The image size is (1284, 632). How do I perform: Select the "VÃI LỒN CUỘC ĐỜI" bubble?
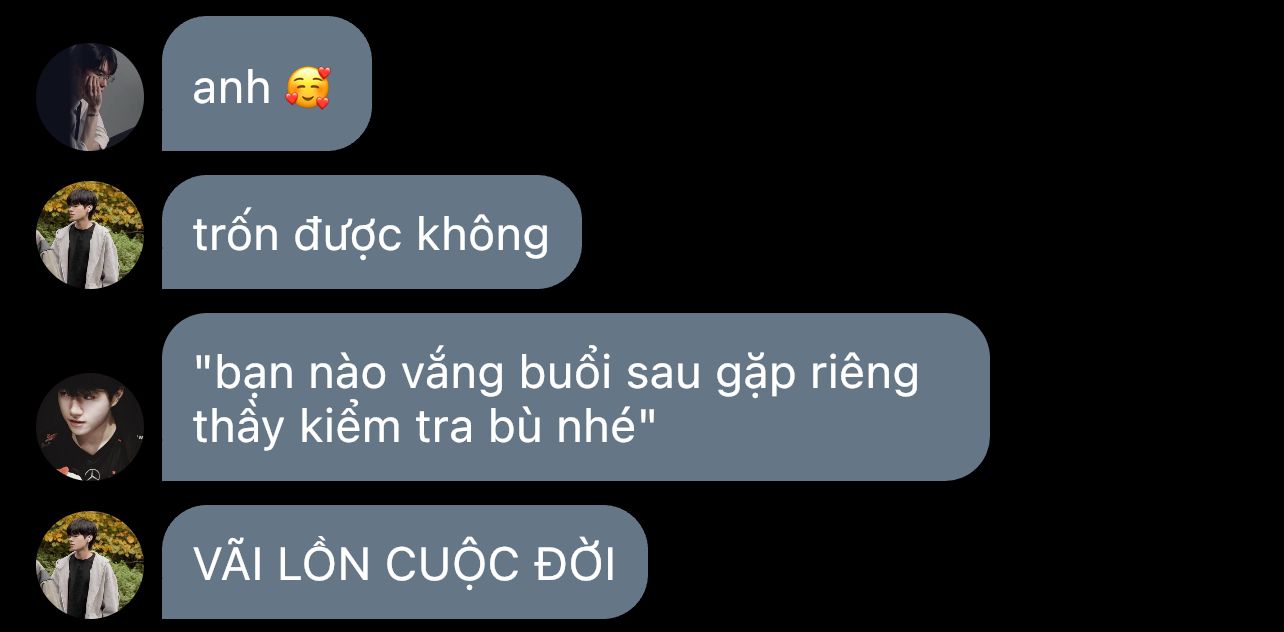pos(405,562)
